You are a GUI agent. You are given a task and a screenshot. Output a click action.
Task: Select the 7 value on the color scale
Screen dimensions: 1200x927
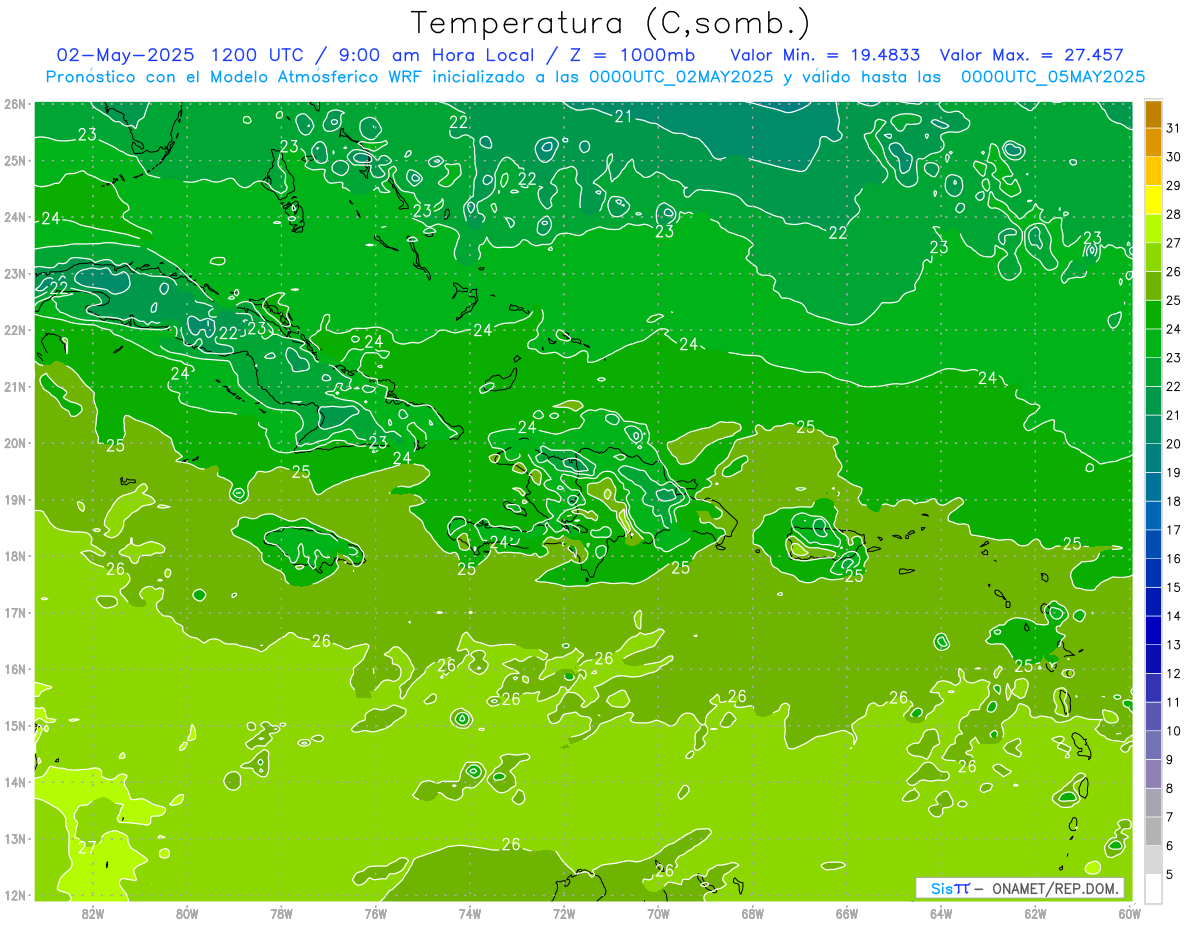coord(1170,818)
